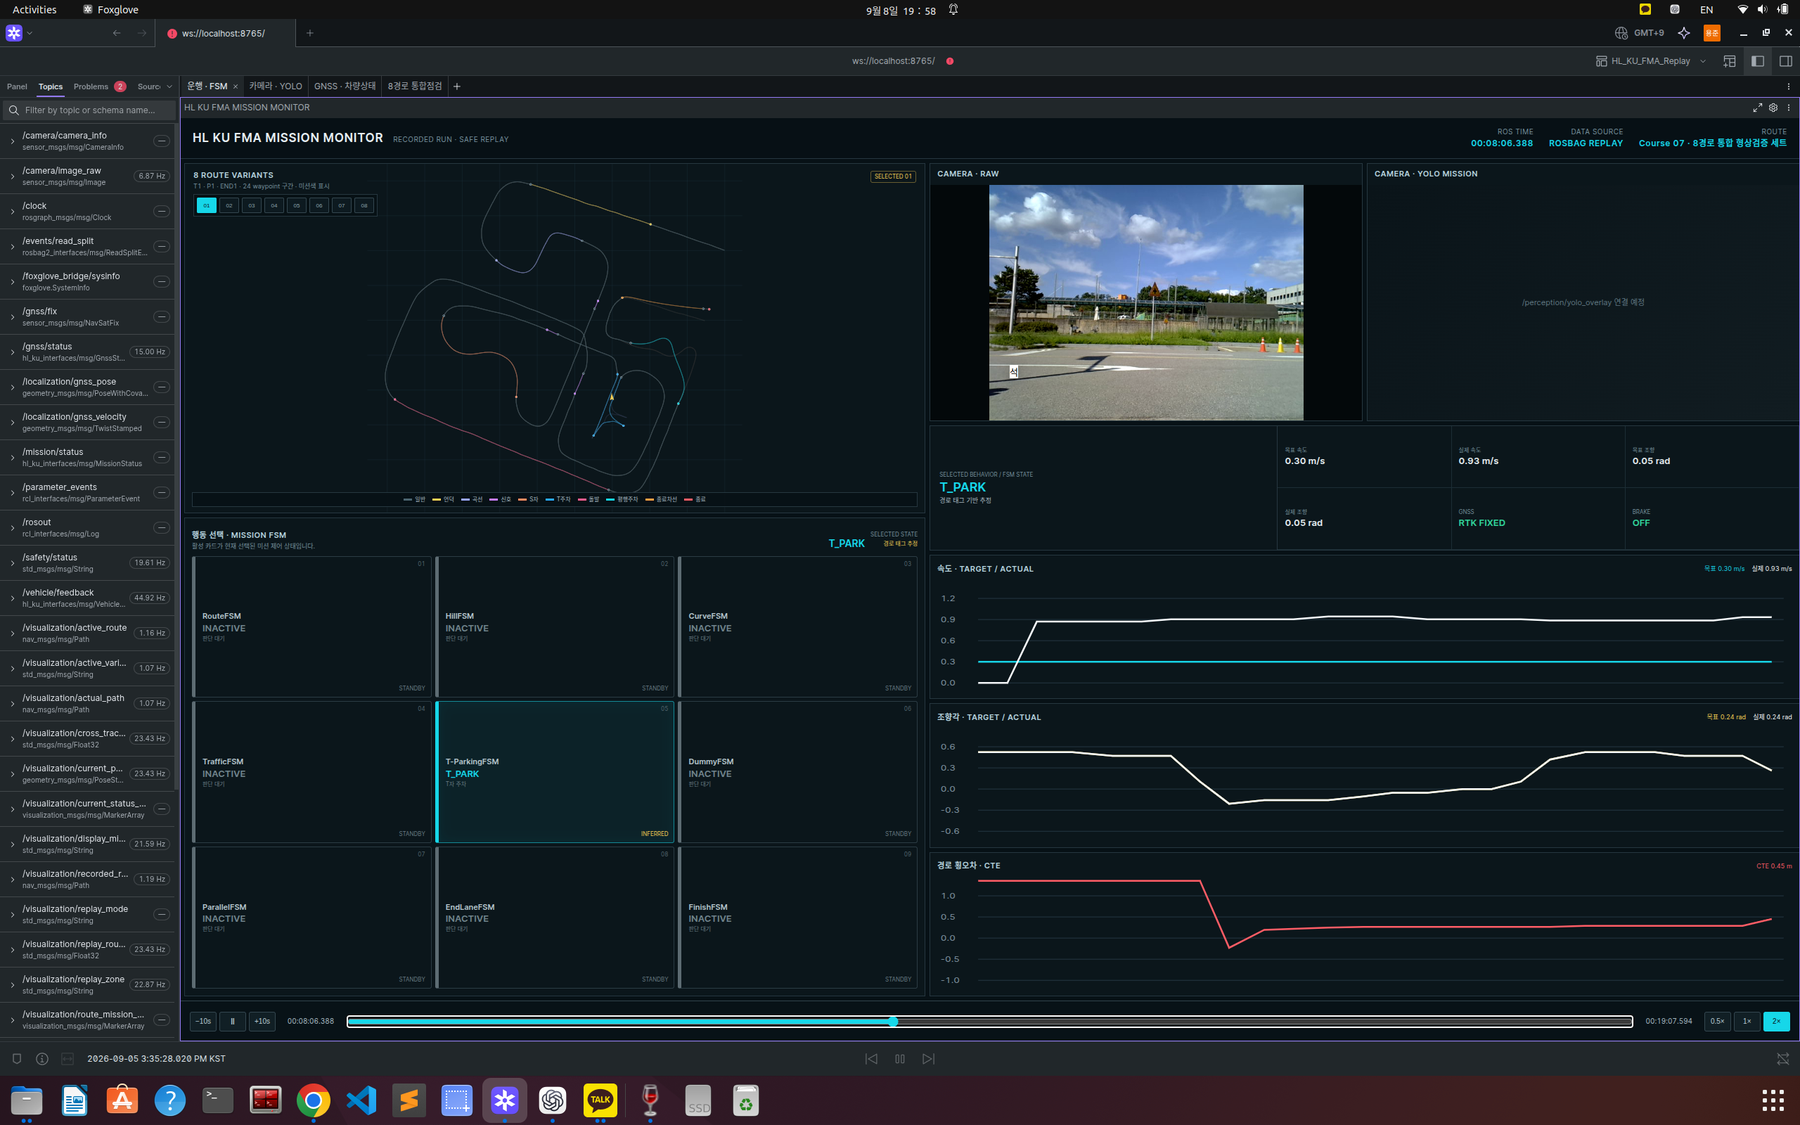The image size is (1800, 1125).
Task: Open the GNSS · 차량상태 tab
Action: click(345, 86)
